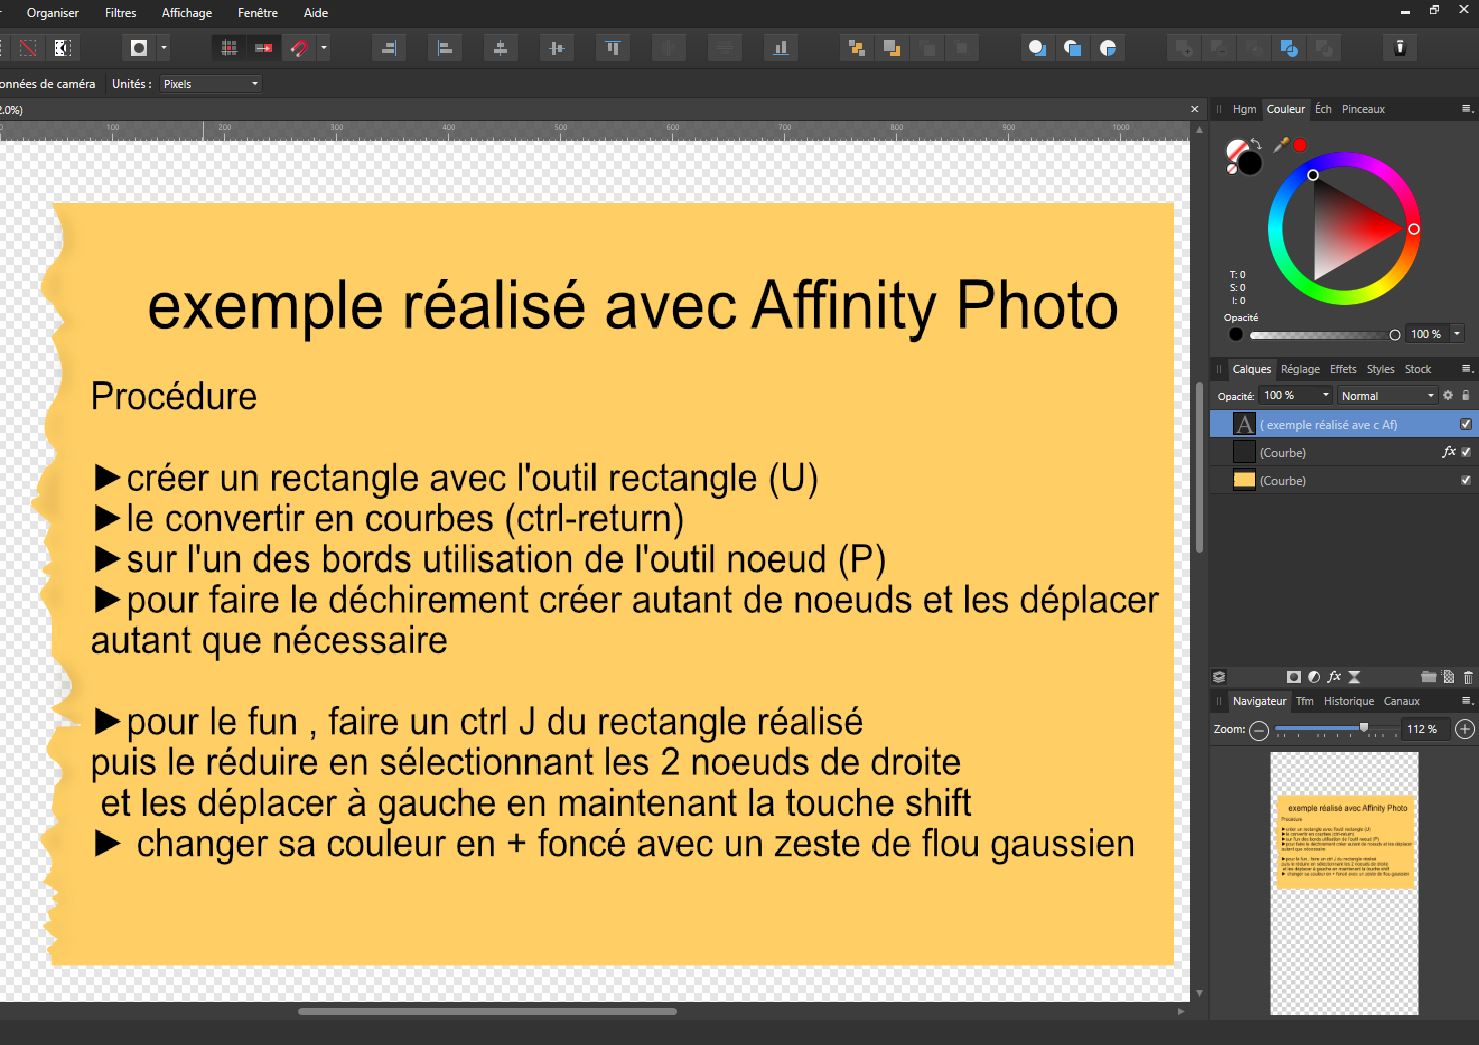
Task: Click the mask layer icon in Calques footer
Action: point(1293,677)
